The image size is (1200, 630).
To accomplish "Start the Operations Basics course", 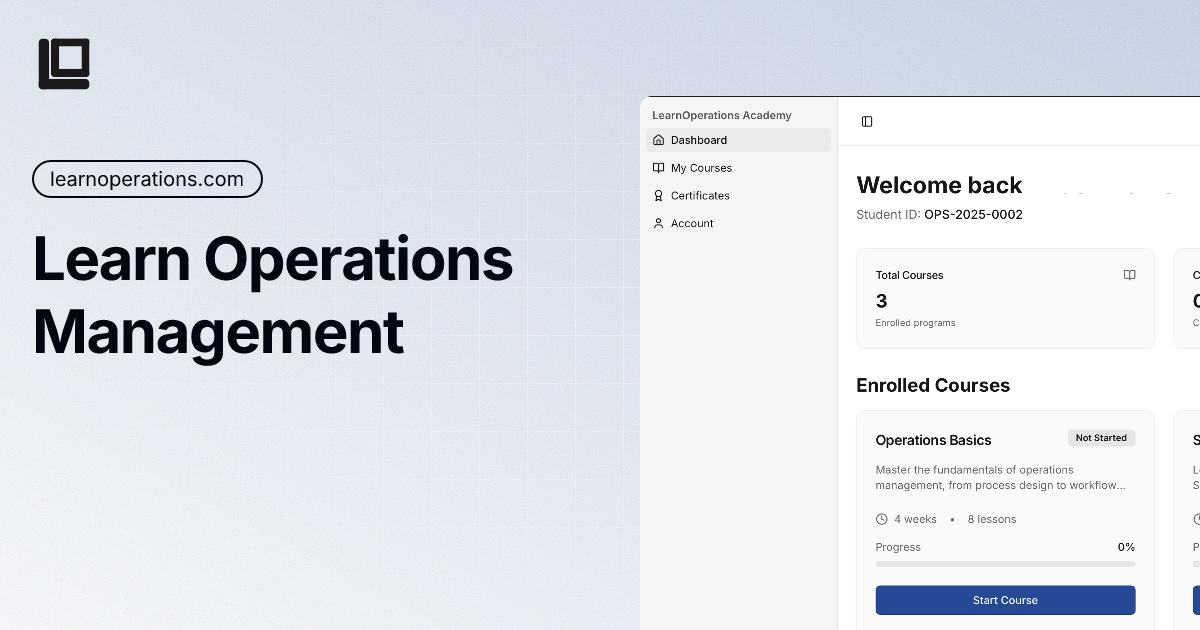I will click(x=1005, y=600).
